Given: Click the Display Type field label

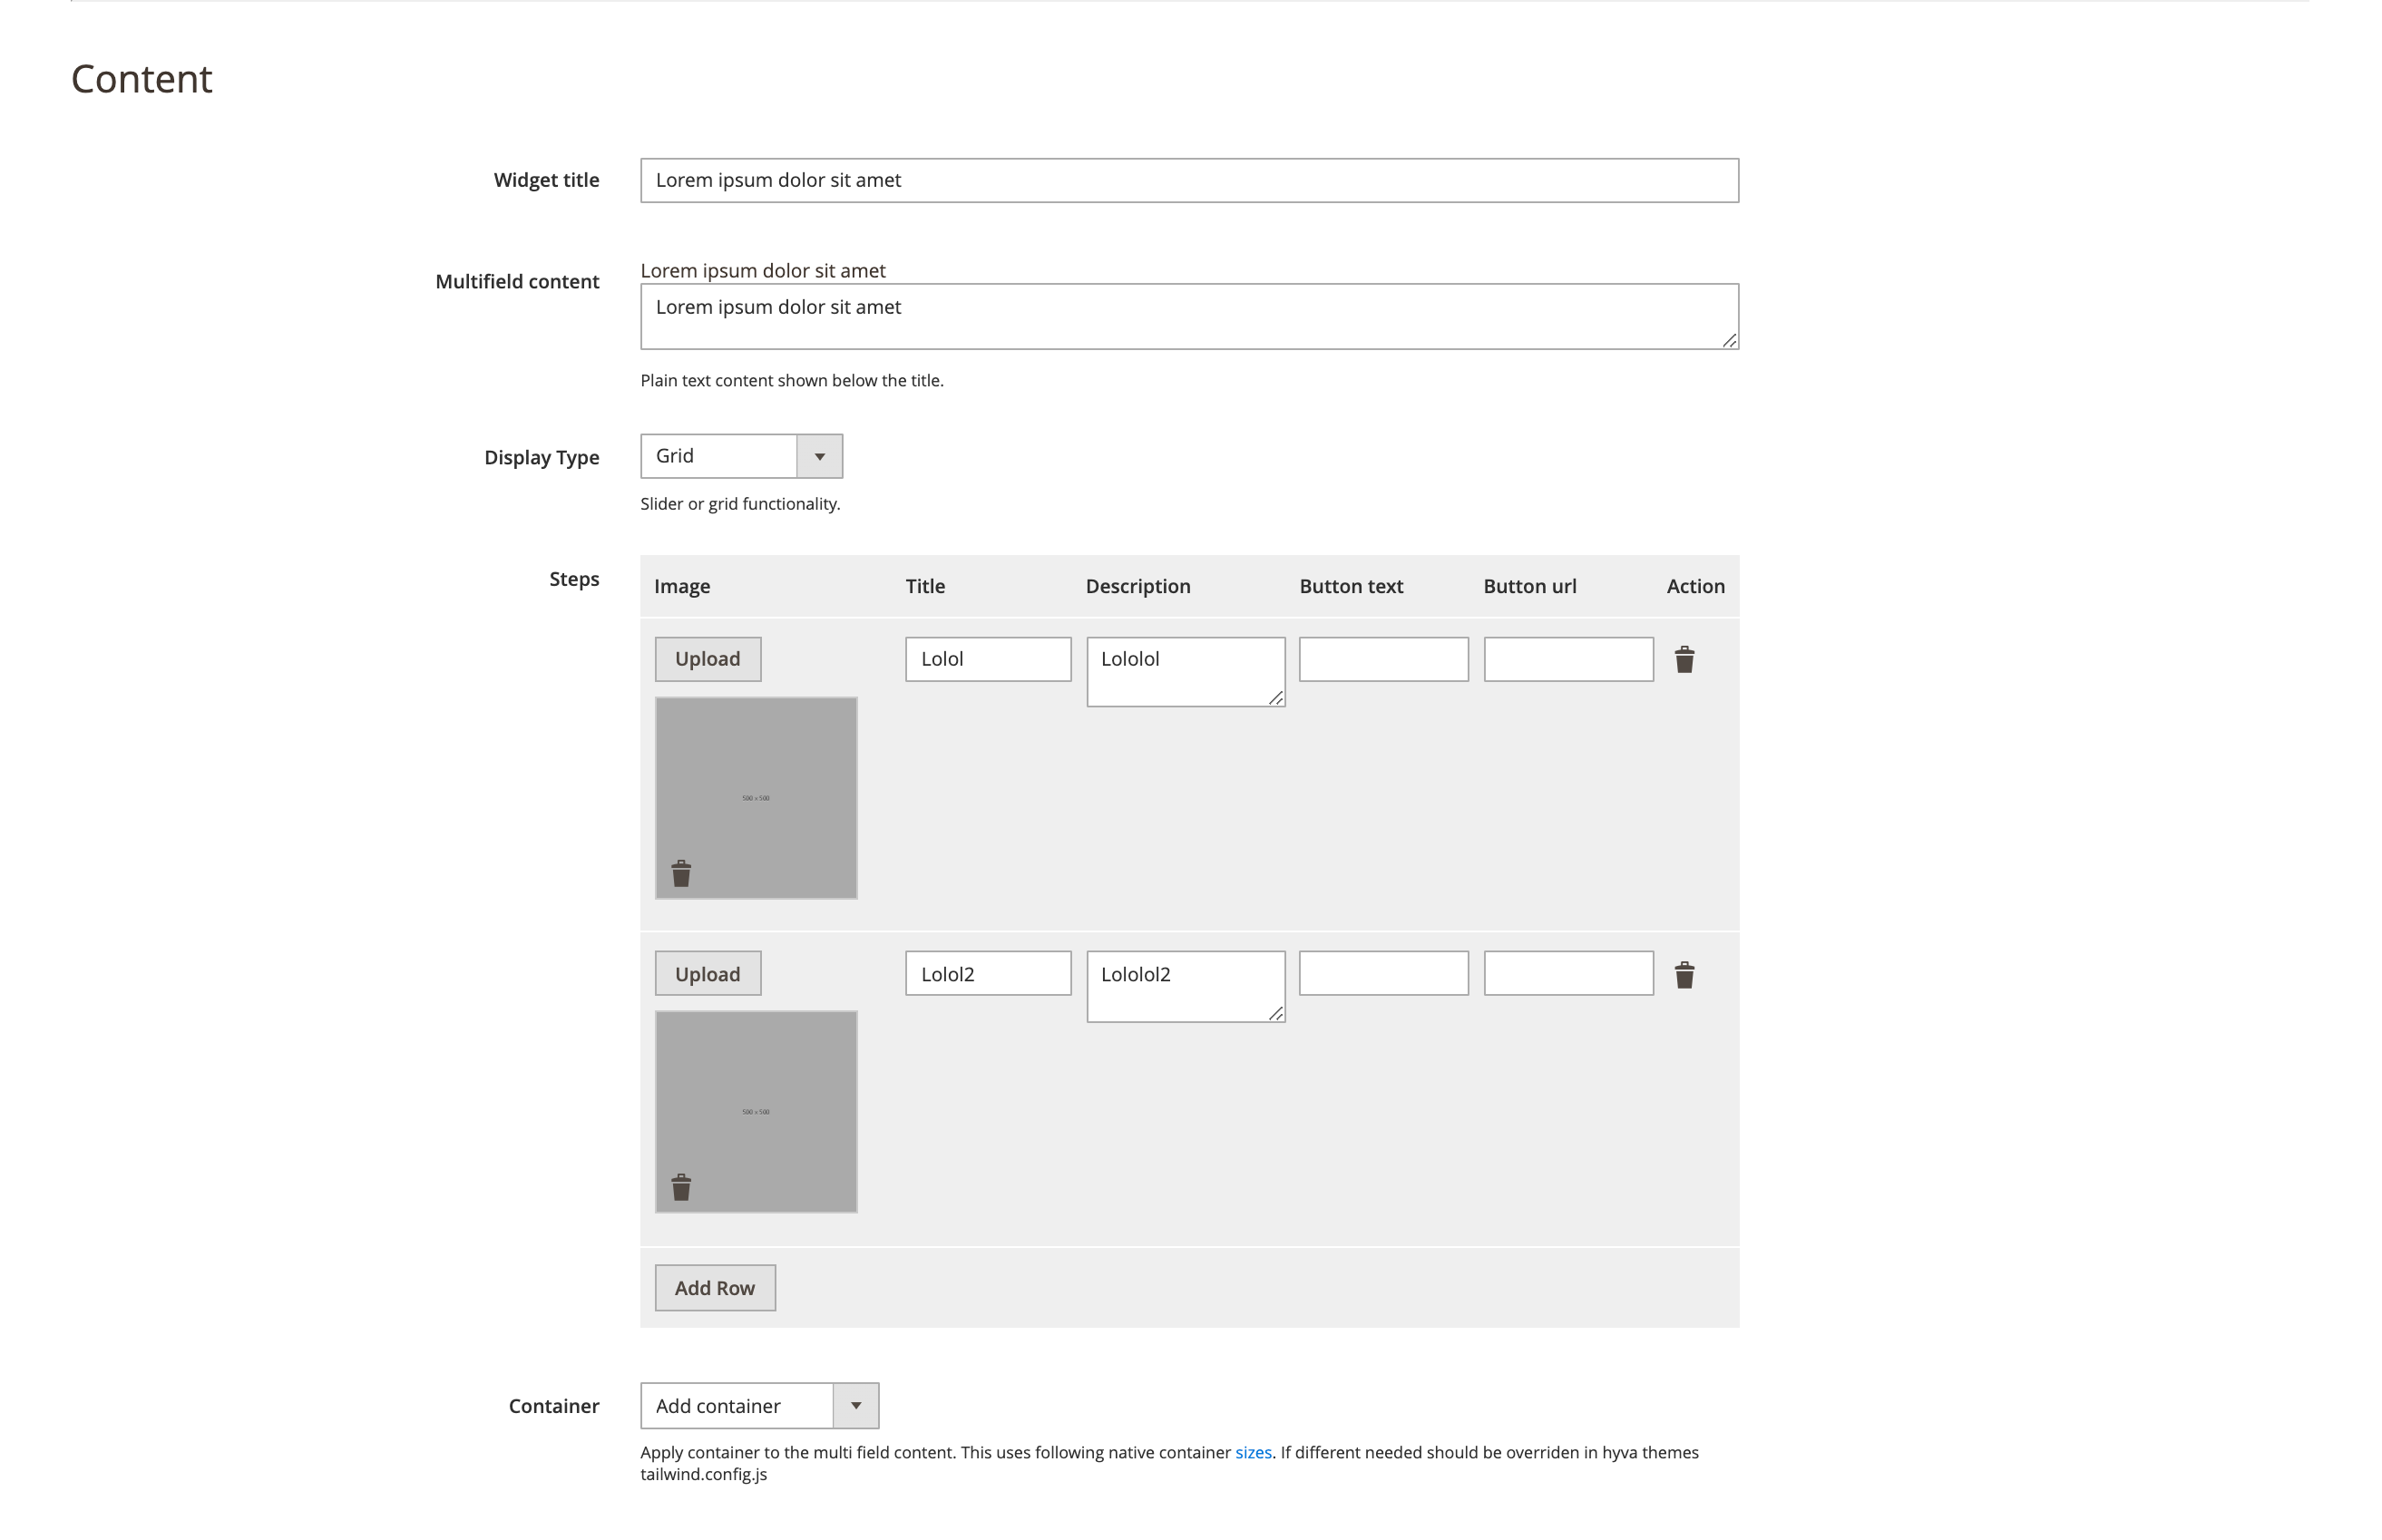Looking at the screenshot, I should pyautogui.click(x=542, y=458).
